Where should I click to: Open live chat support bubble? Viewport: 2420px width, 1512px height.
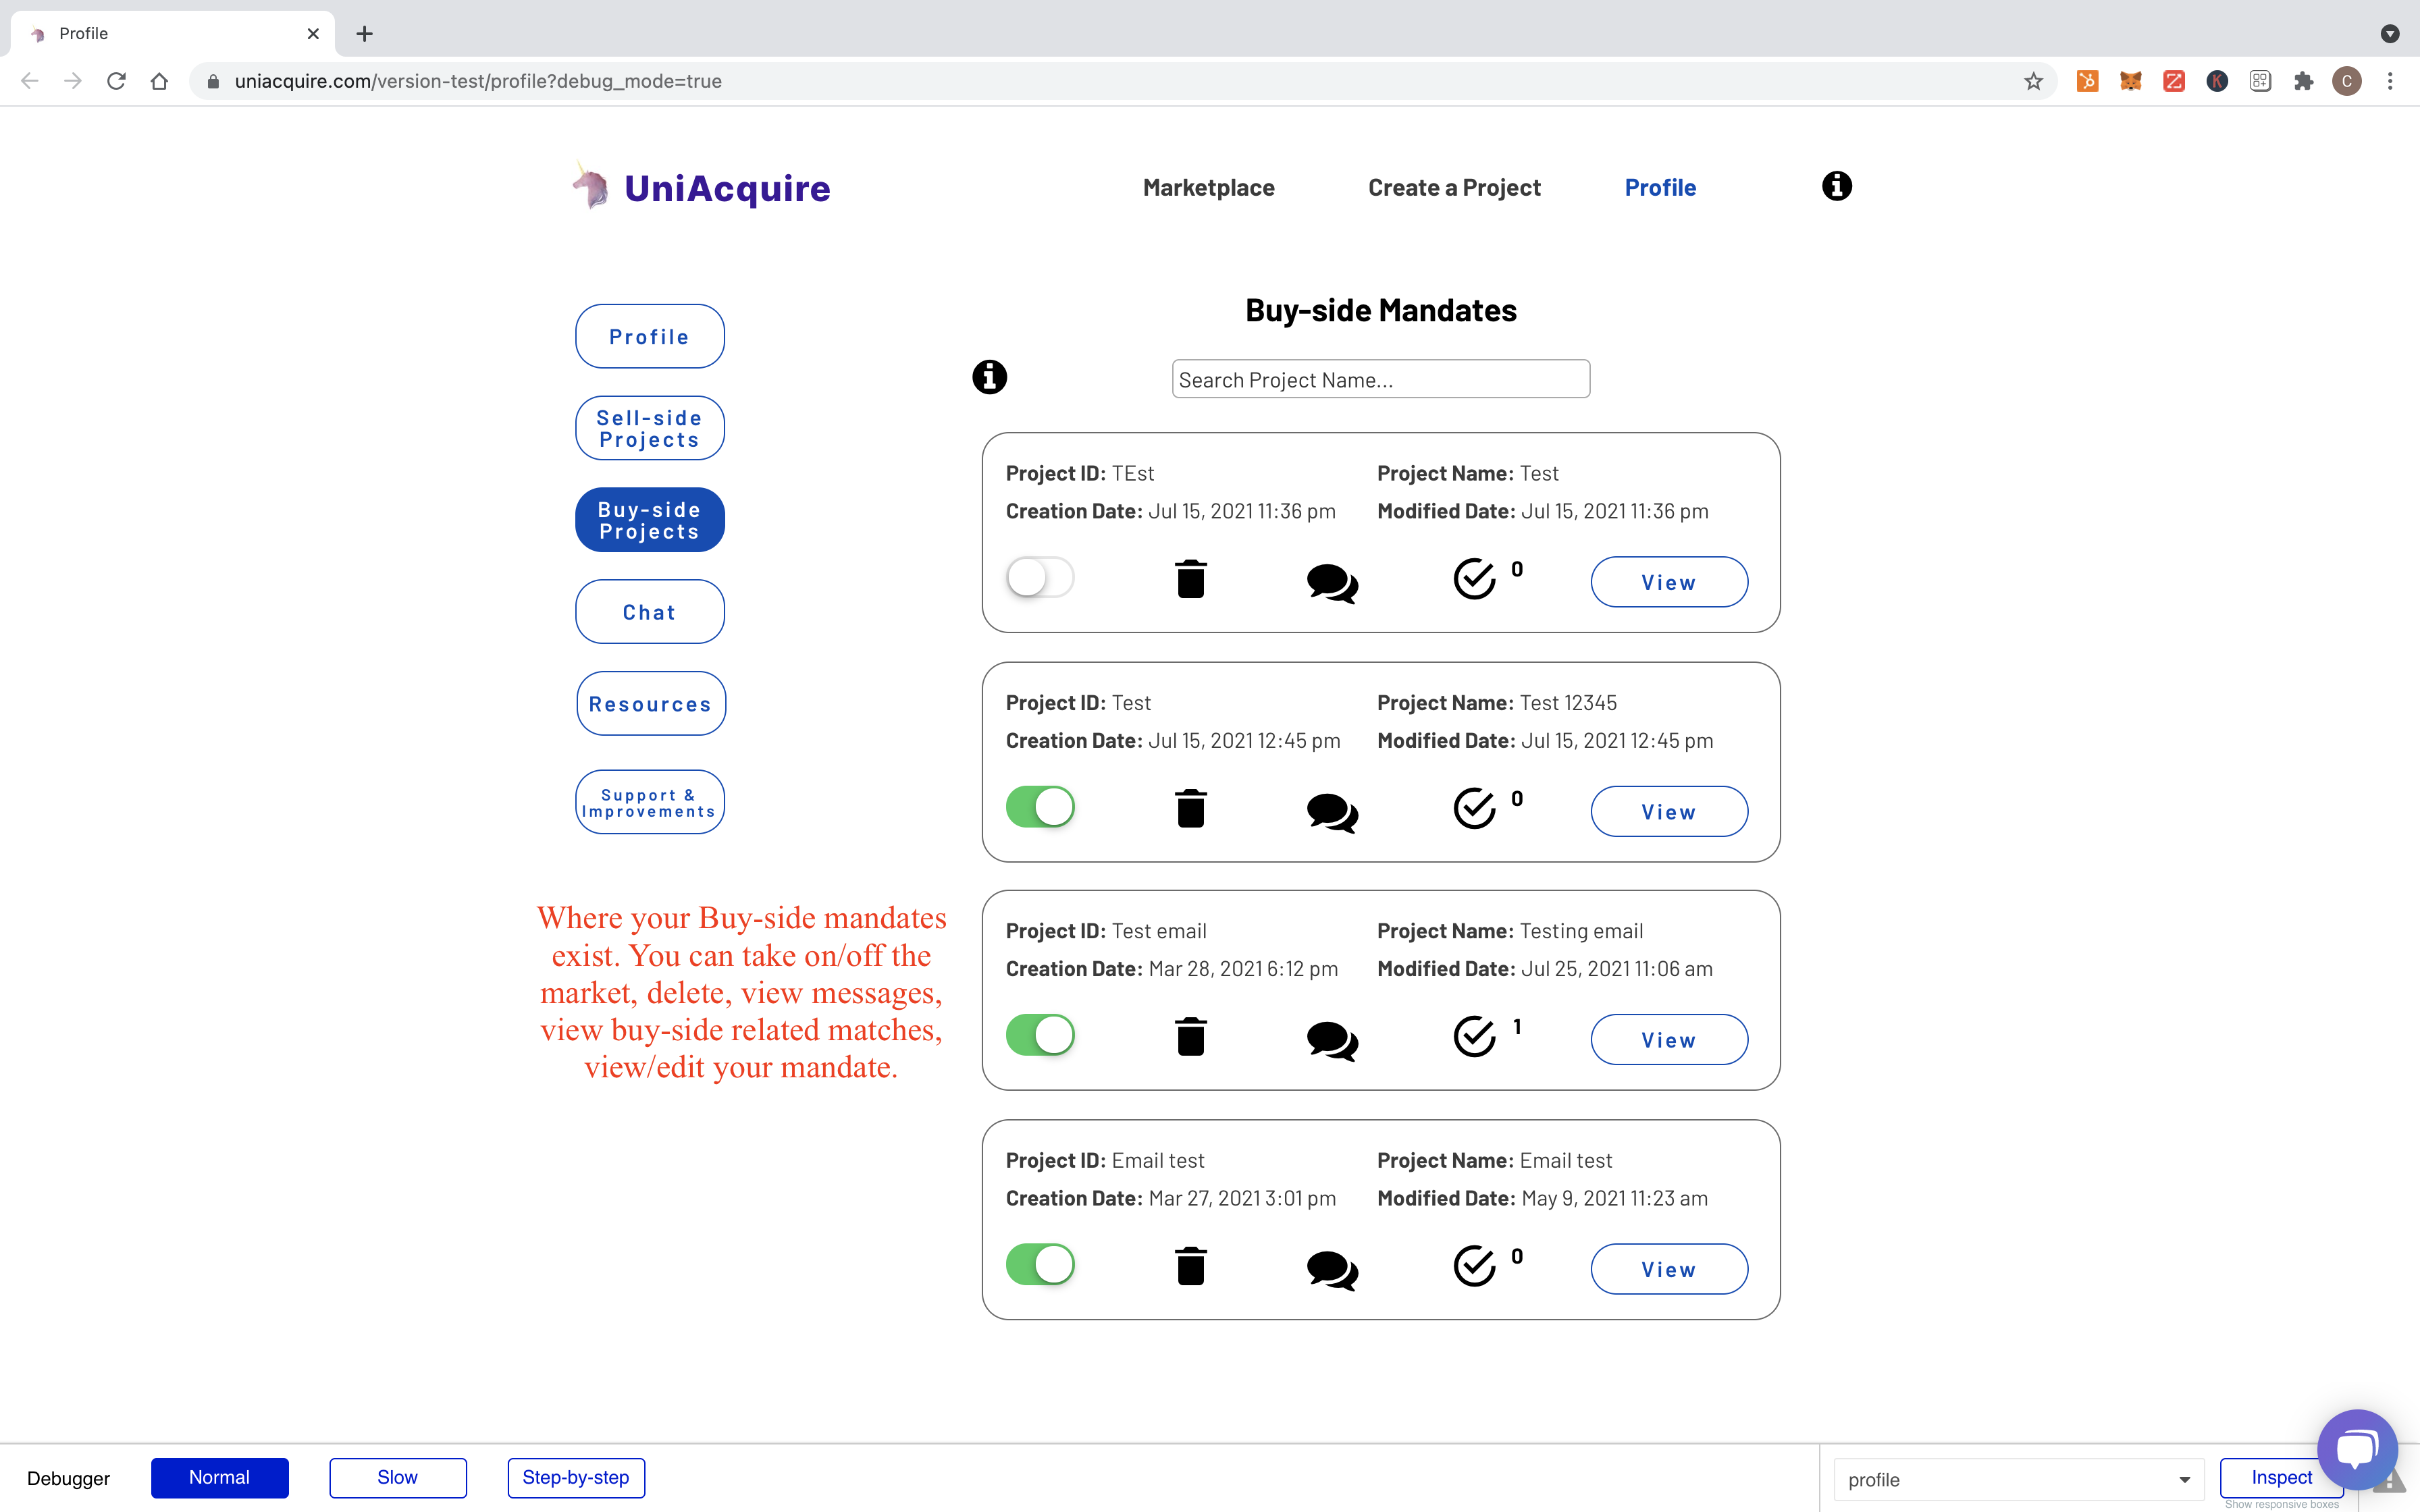pyautogui.click(x=2356, y=1450)
